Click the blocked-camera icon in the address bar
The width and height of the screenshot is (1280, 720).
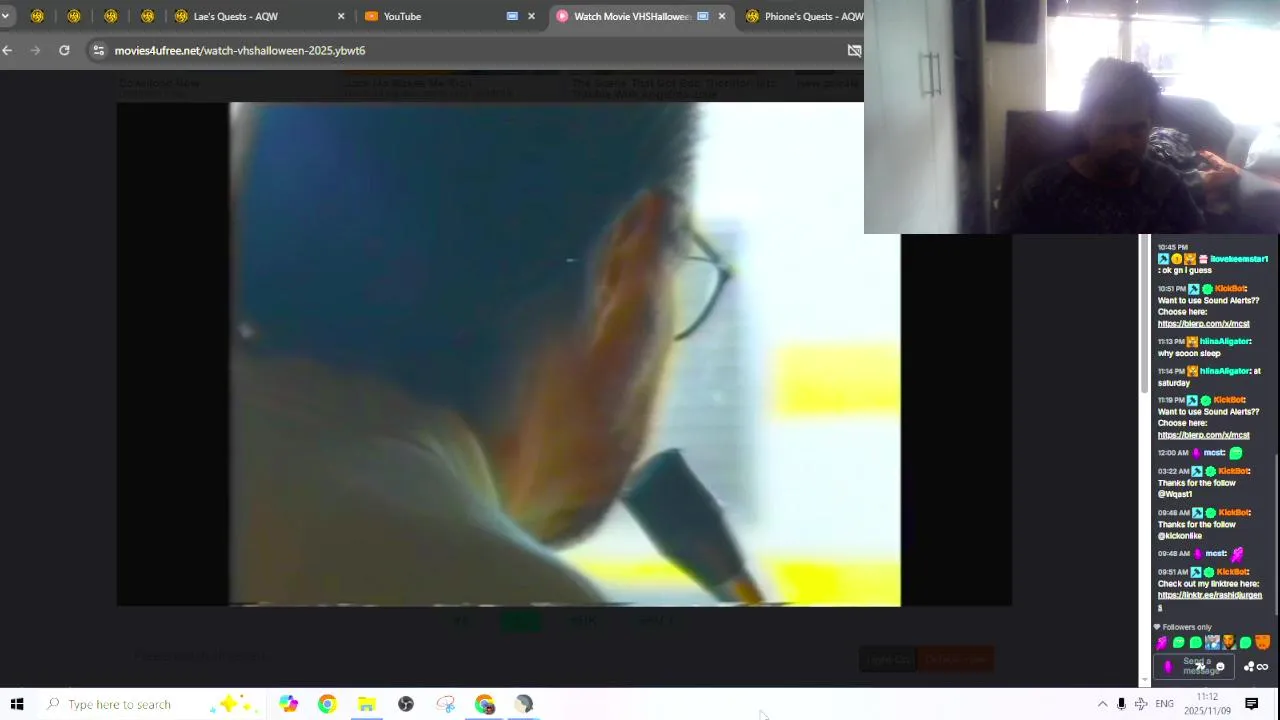[x=854, y=50]
